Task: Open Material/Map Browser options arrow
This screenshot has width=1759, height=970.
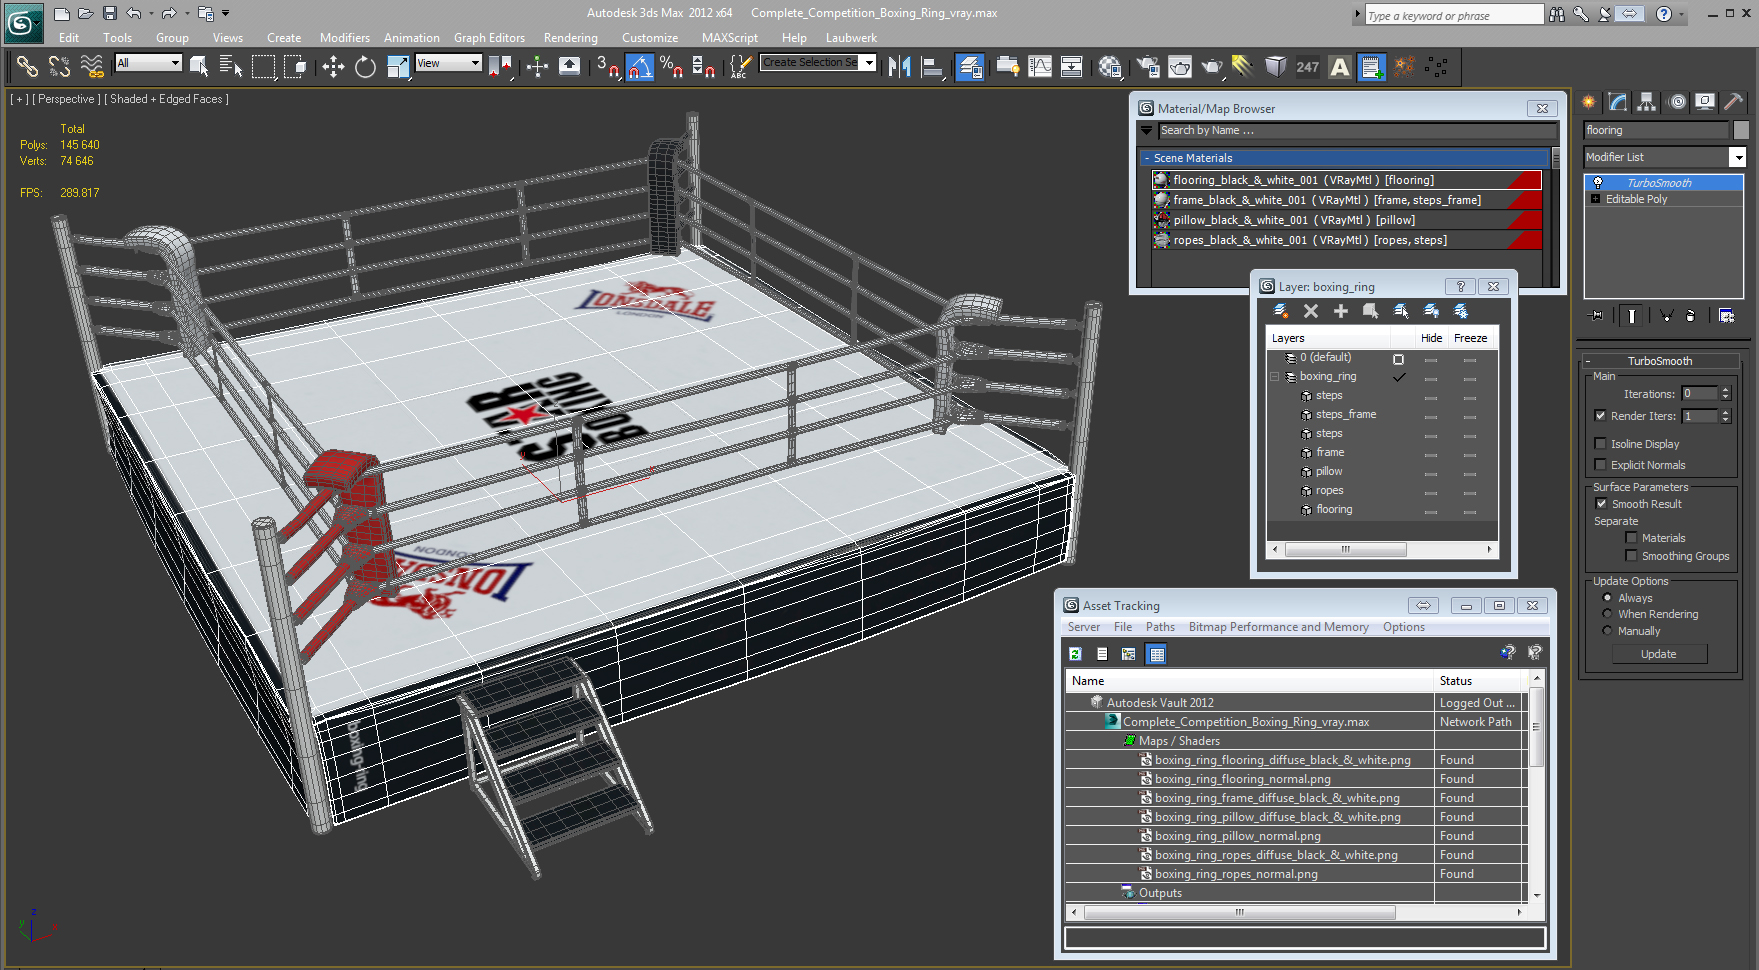Action: pos(1147,130)
